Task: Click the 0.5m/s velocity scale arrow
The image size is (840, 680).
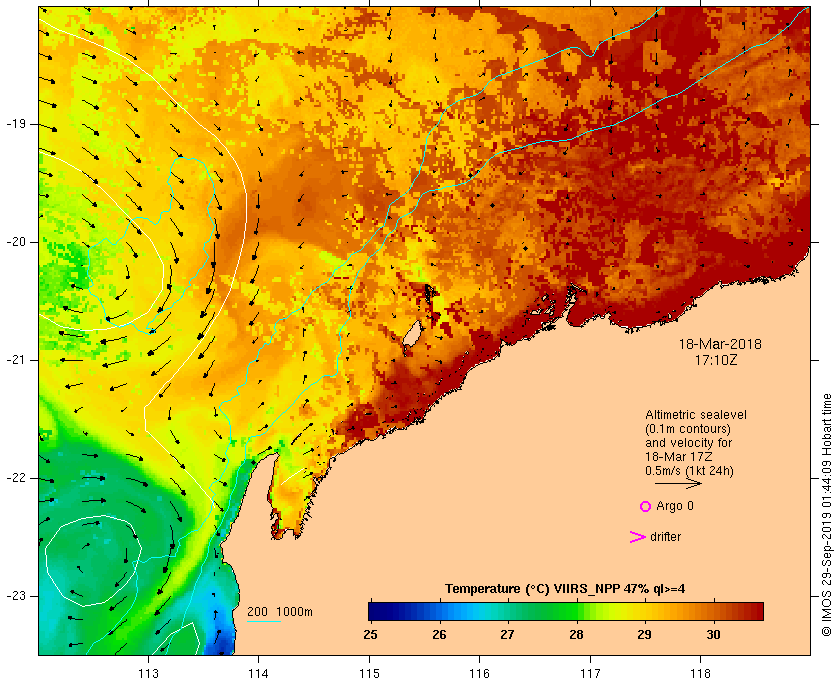Action: click(x=678, y=483)
